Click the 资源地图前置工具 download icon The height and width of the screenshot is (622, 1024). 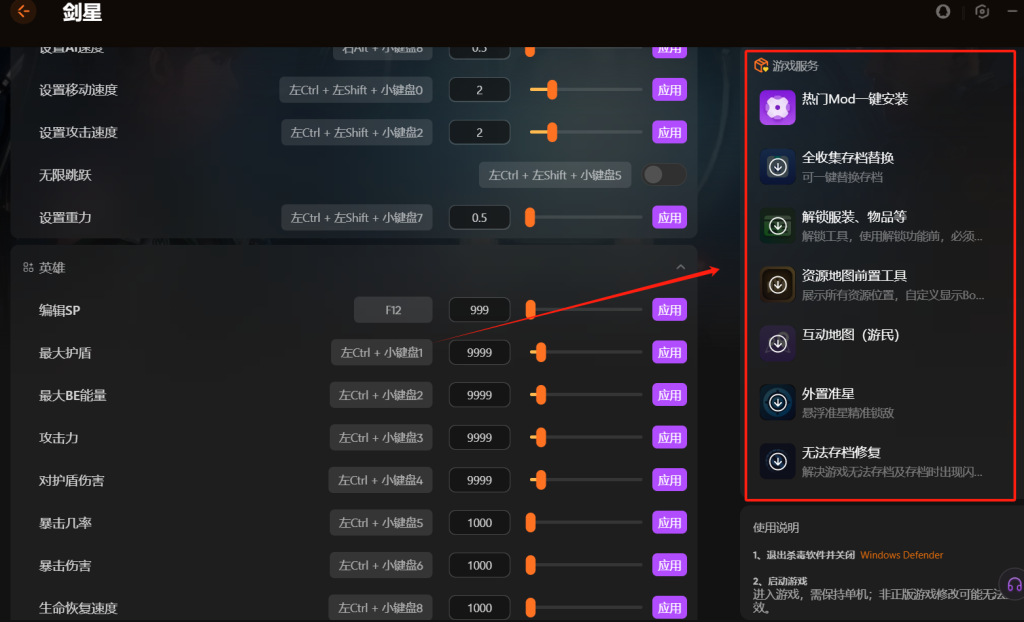coord(777,284)
